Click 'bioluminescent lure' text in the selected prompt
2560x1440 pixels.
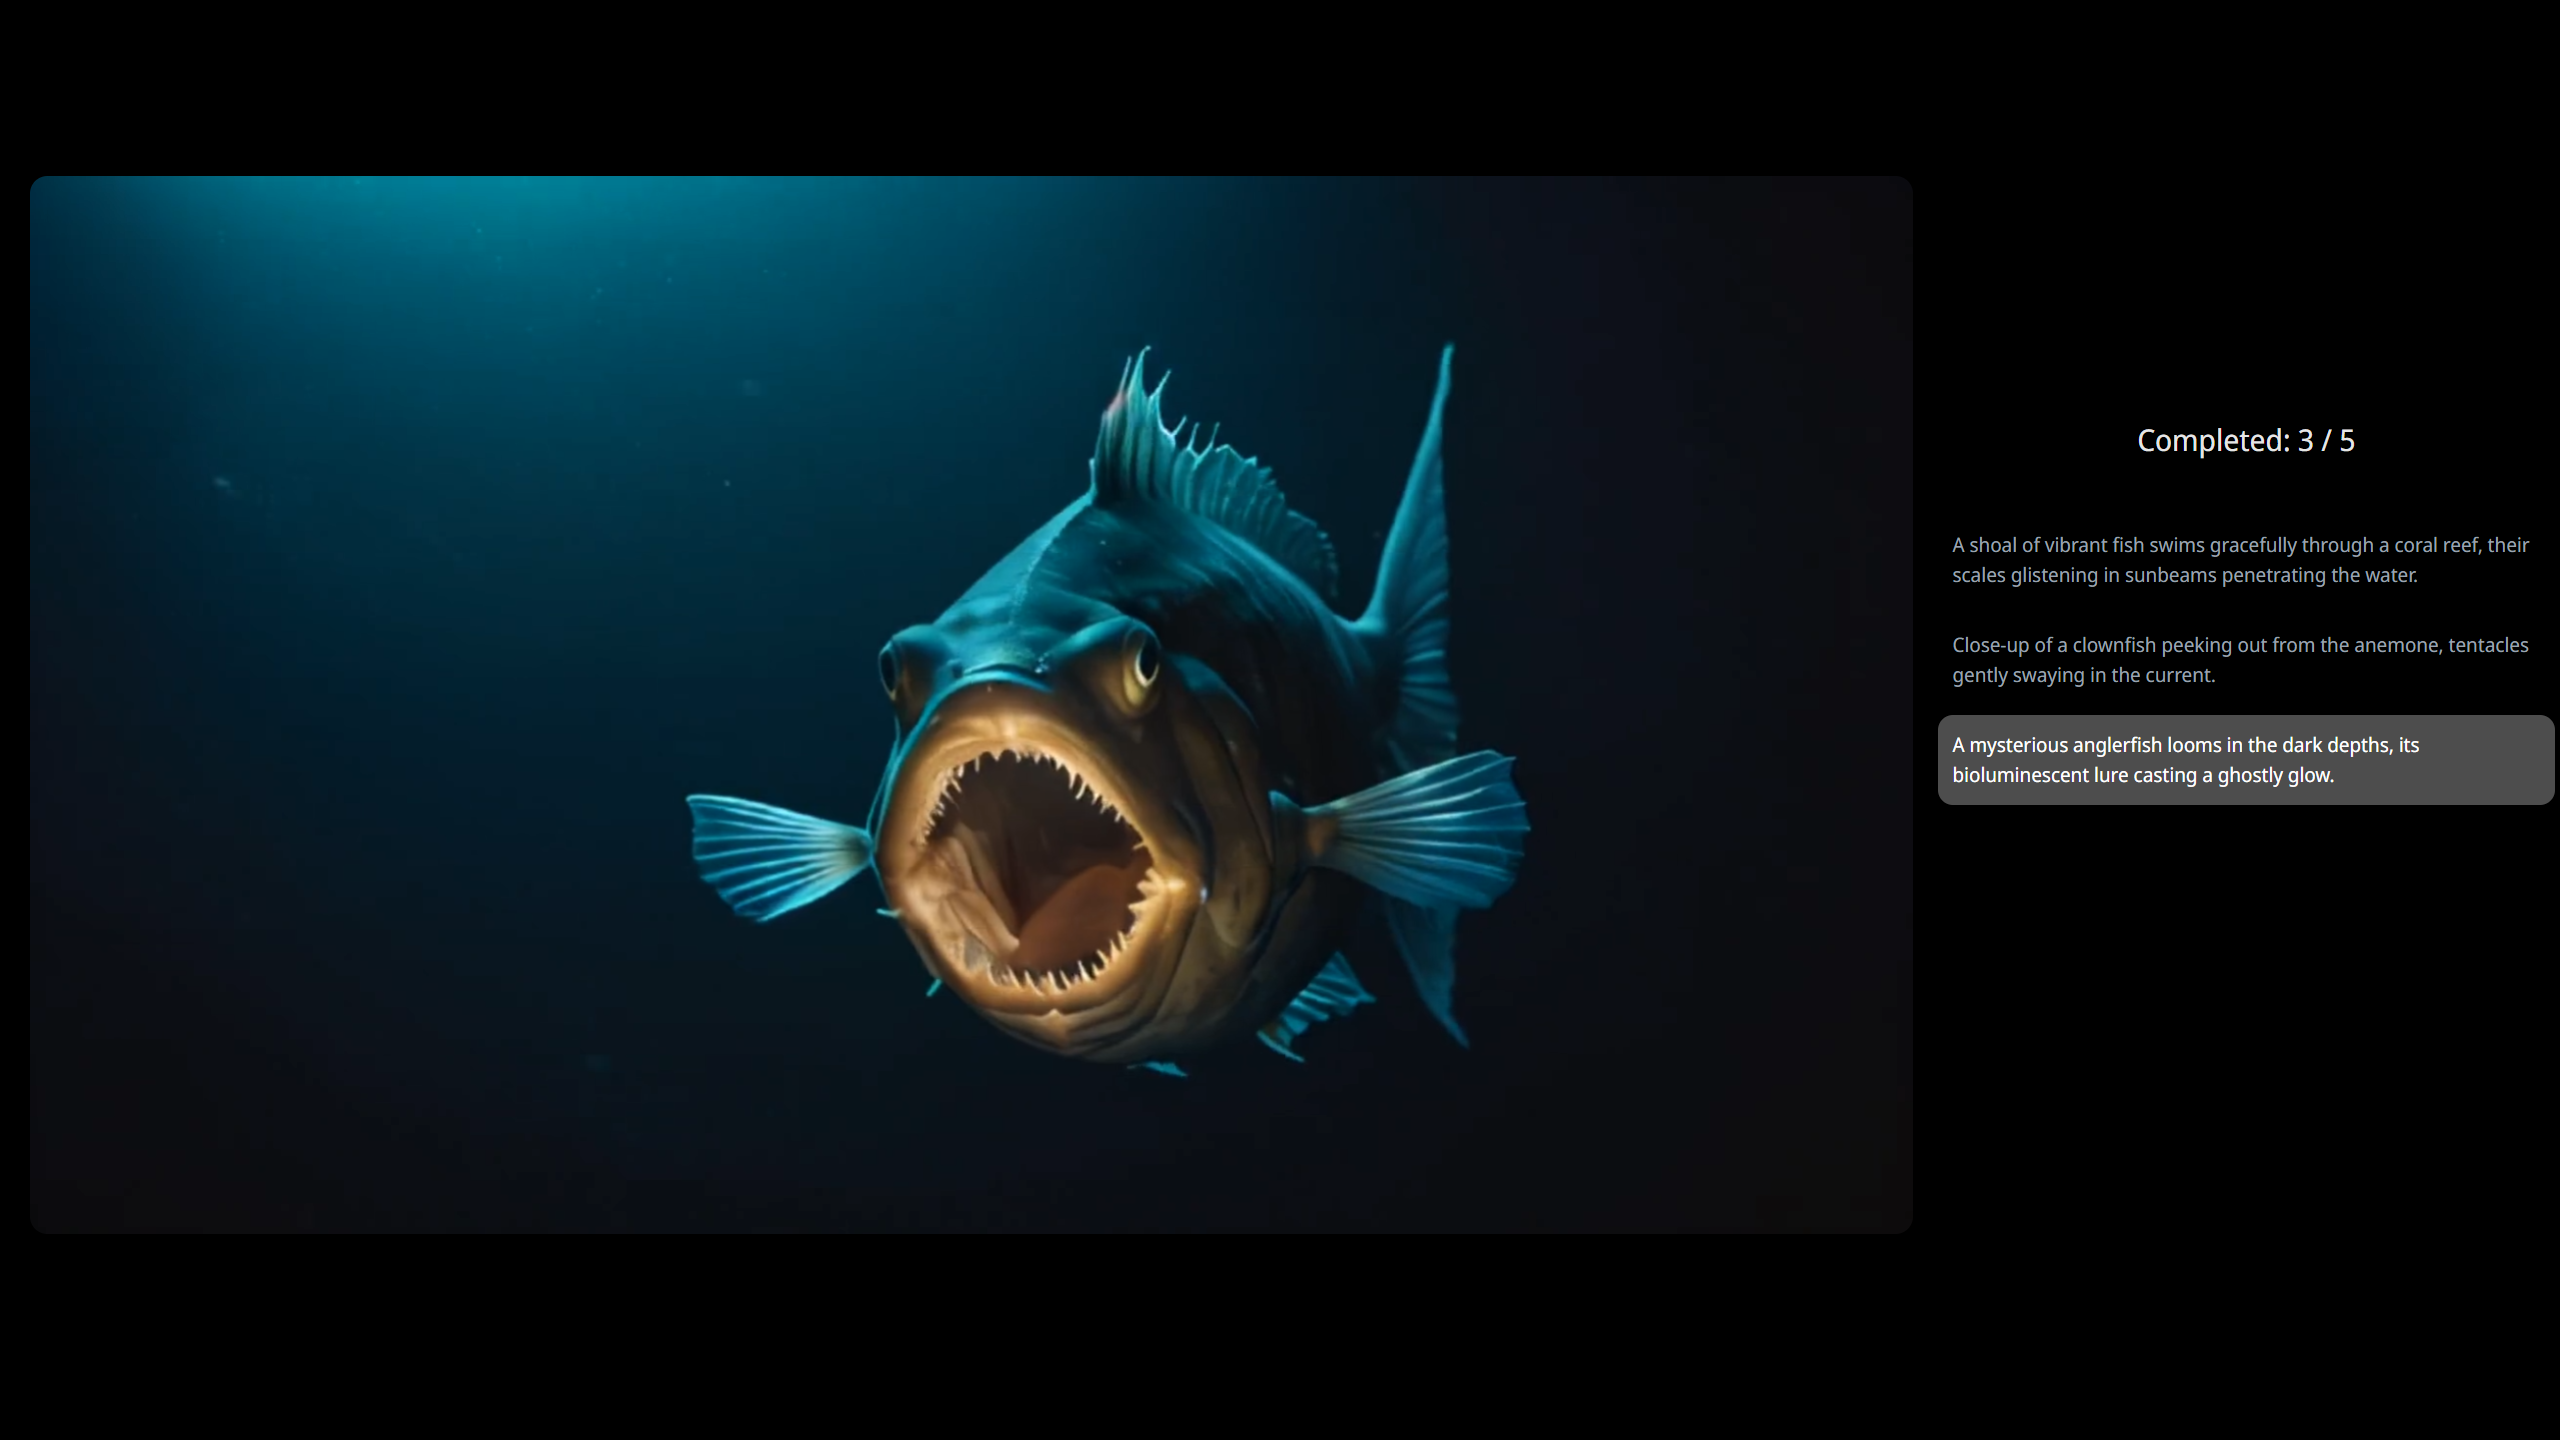(x=2040, y=775)
